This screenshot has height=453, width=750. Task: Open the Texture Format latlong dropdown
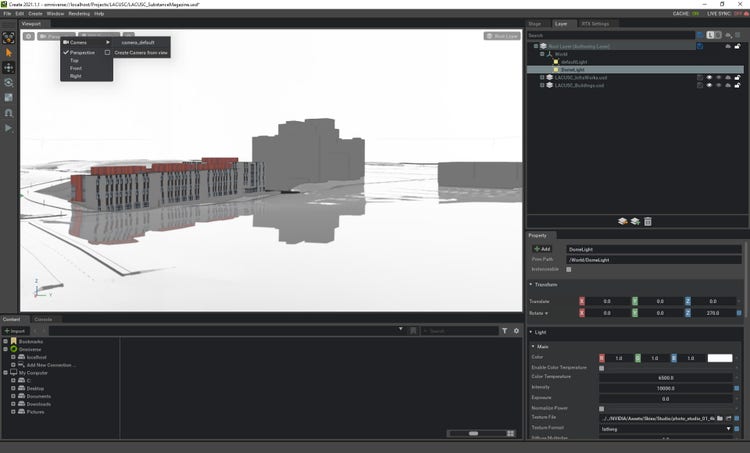click(666, 429)
